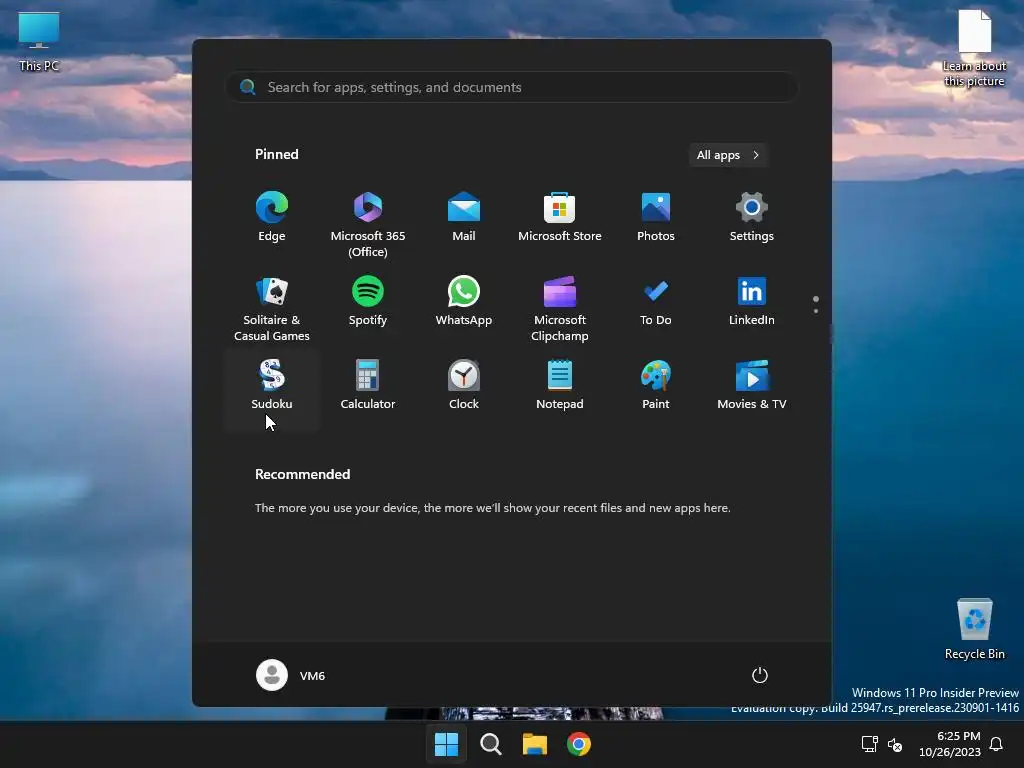Image resolution: width=1024 pixels, height=768 pixels.
Task: Open the clock and date flyout
Action: click(950, 744)
